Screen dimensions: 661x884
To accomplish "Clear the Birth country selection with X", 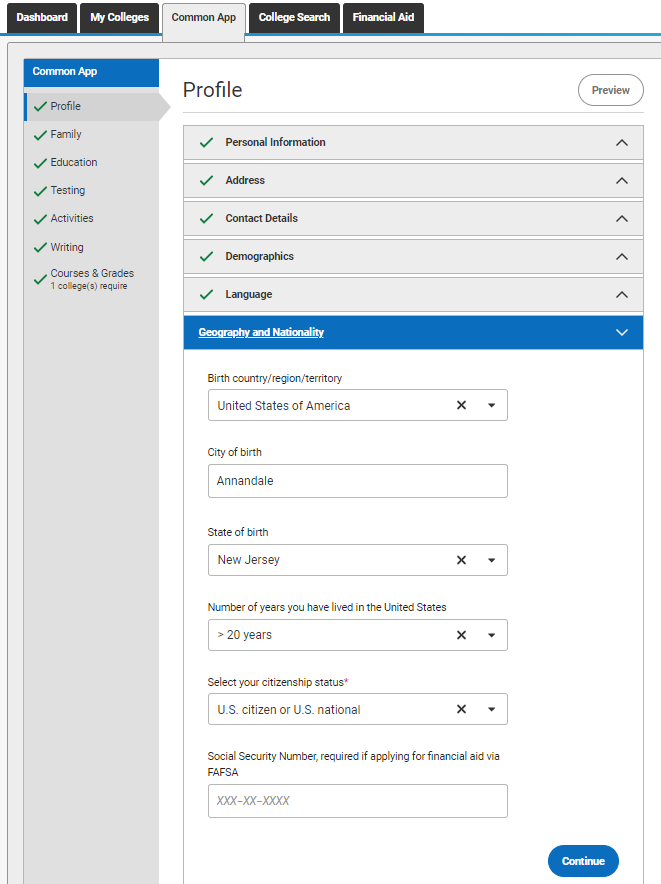I will [461, 405].
